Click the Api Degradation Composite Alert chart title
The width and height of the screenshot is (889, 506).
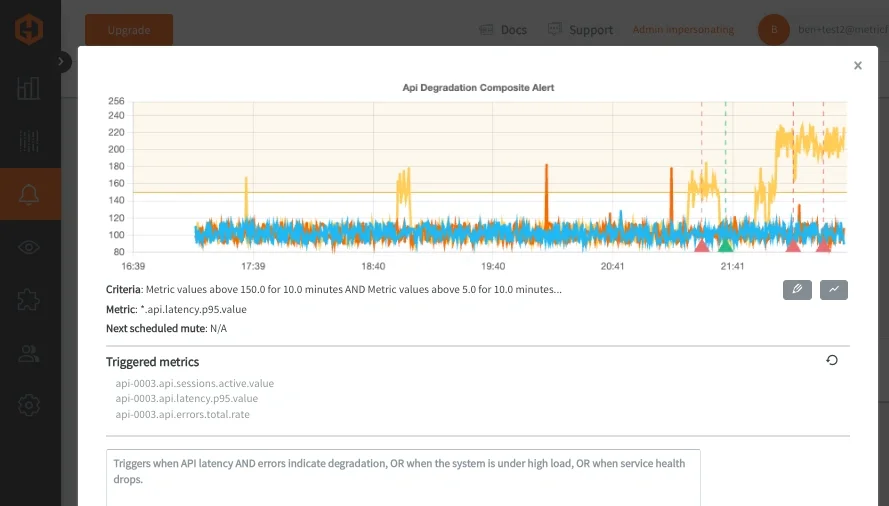[478, 87]
